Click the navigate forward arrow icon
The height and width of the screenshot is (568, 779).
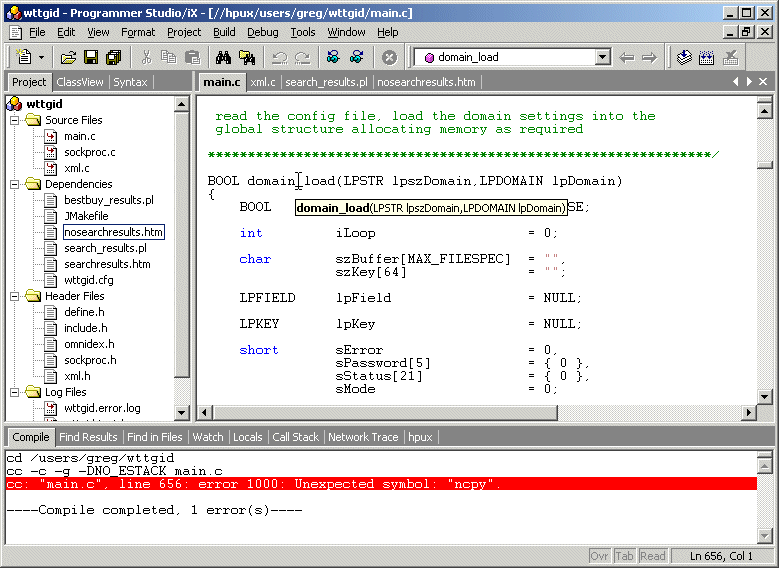coord(649,58)
